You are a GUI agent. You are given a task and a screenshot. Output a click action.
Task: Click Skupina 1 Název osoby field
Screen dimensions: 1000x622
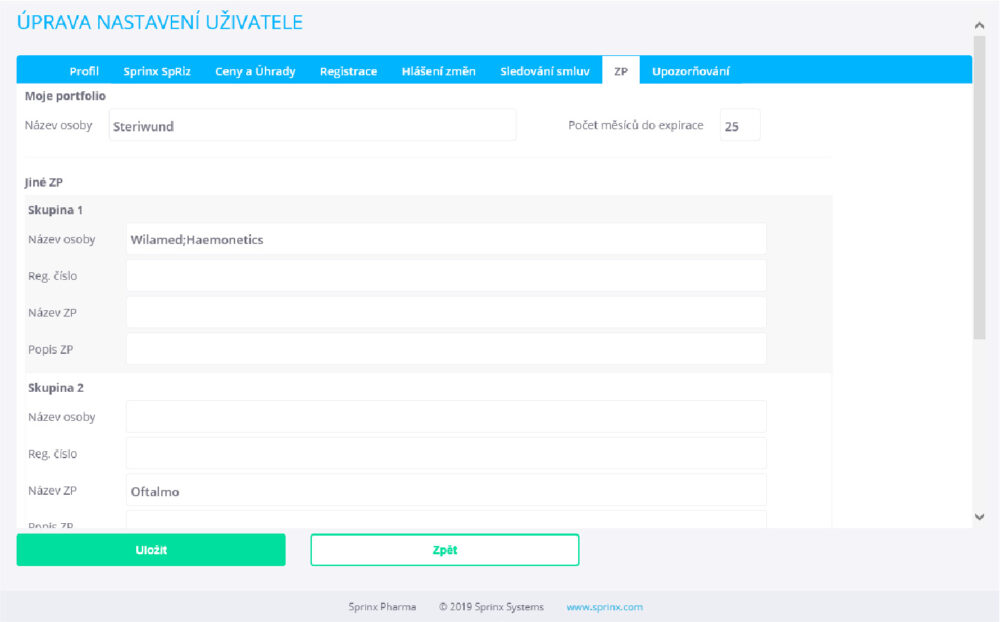point(446,239)
